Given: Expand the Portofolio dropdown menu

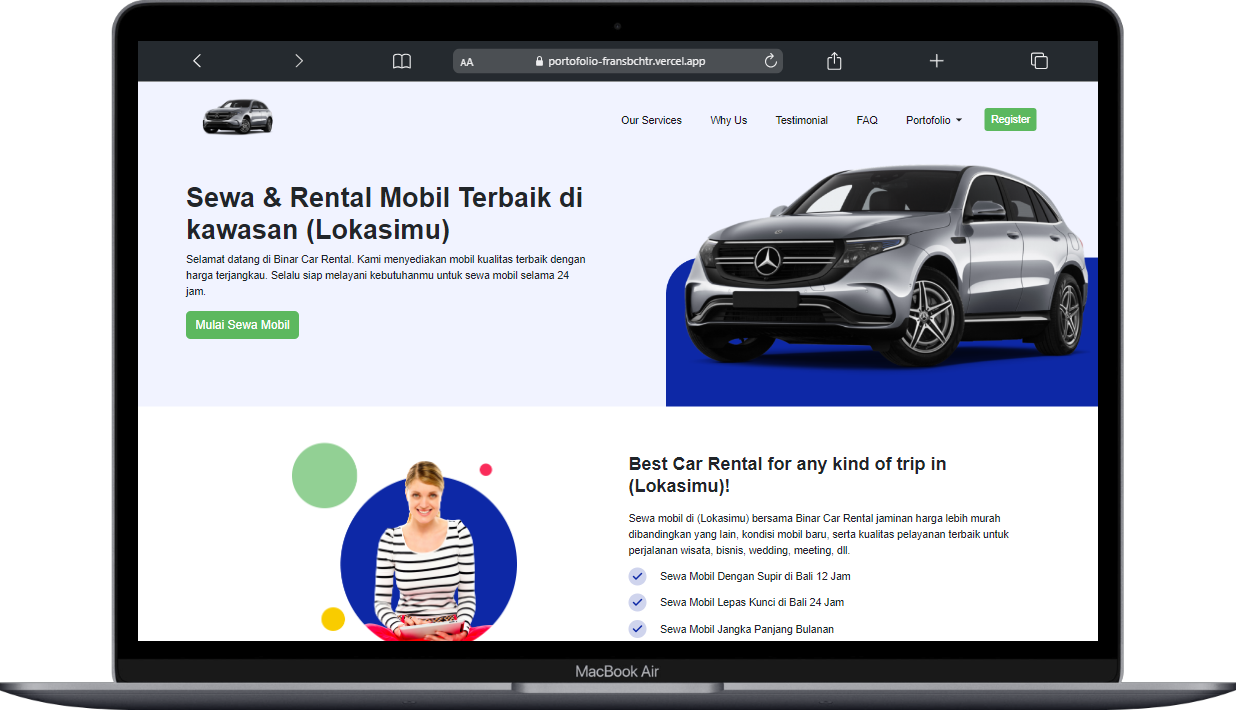Looking at the screenshot, I should point(934,120).
